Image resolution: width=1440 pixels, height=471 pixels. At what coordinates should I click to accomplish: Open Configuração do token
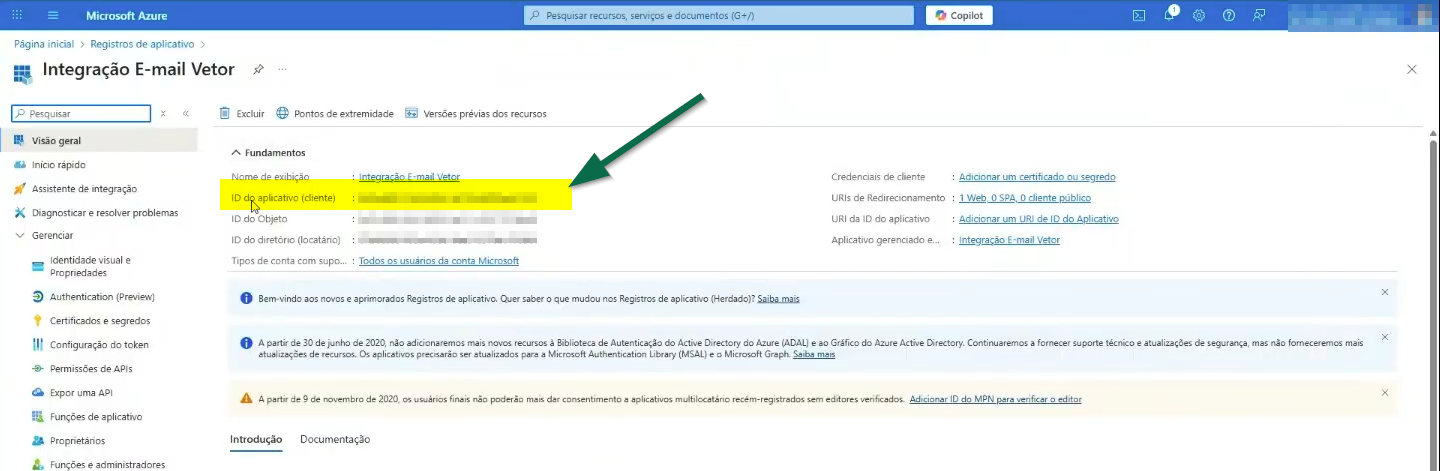100,345
